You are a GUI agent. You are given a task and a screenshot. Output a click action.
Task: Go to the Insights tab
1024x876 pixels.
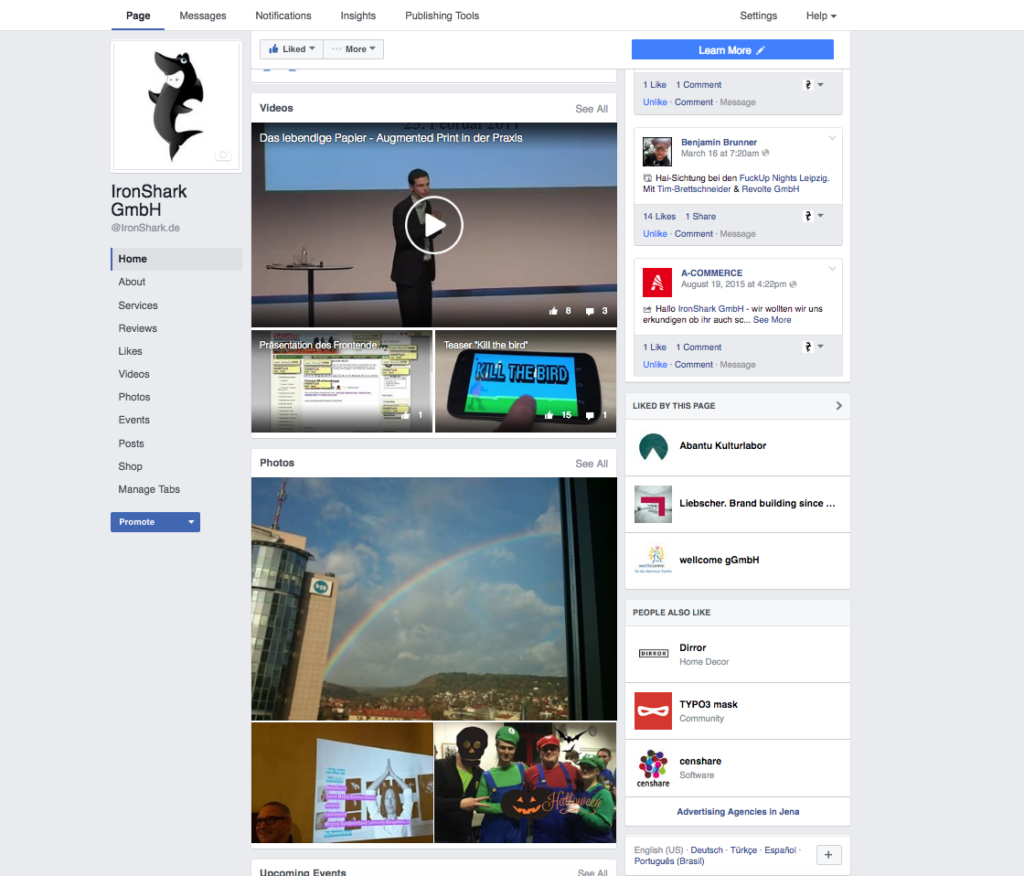coord(358,16)
